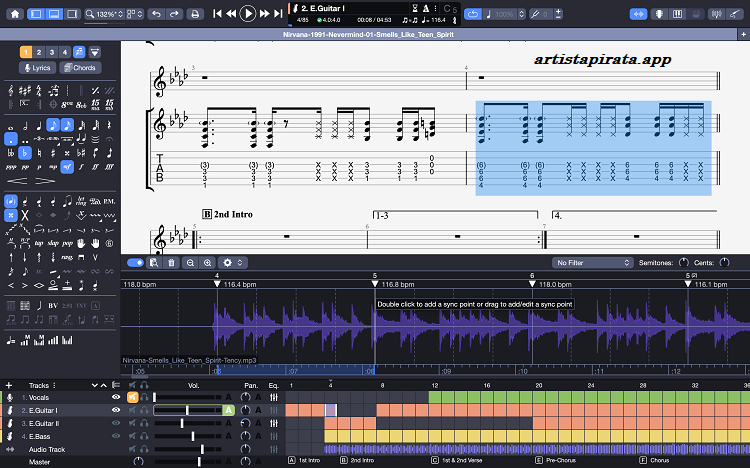Select the 116.8 bpm sync point marker
This screenshot has width=750, height=468.
(x=375, y=284)
